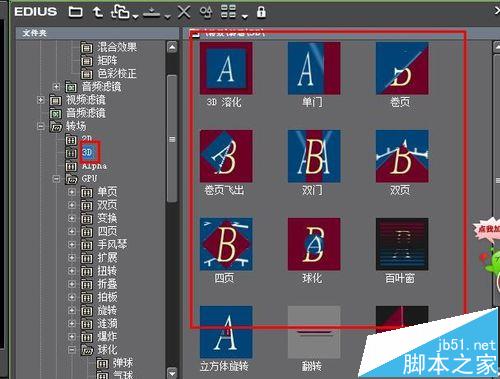
Task: Collapse the 球化 node under GPU
Action: tap(72, 350)
